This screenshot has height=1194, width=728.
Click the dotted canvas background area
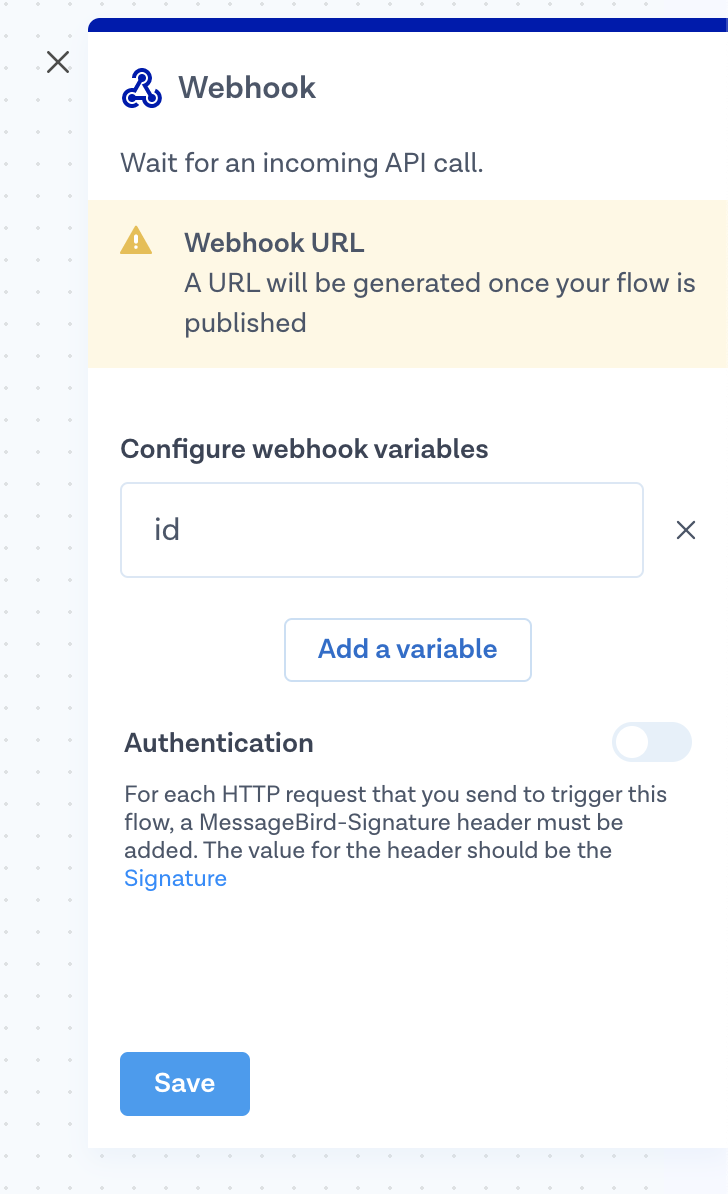[x=40, y=600]
